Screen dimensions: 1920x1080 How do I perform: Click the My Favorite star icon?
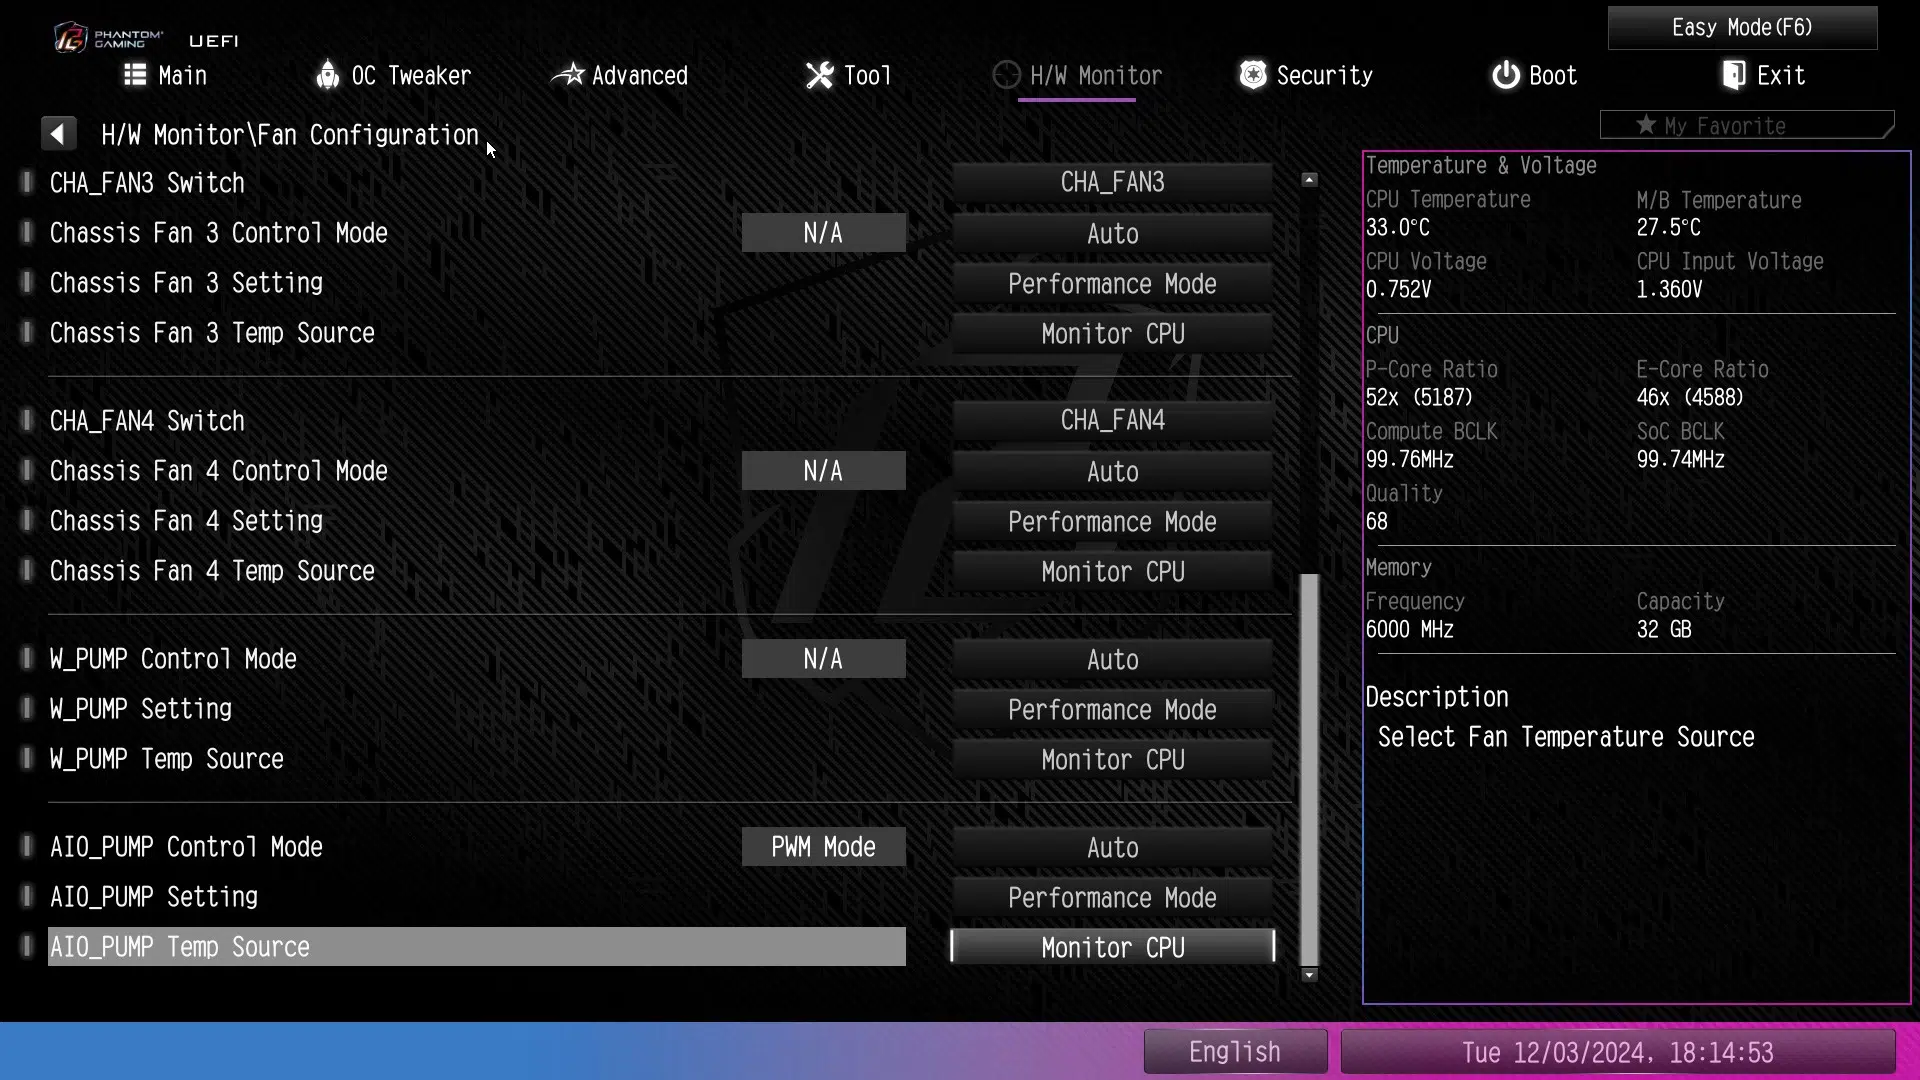[x=1646, y=125]
